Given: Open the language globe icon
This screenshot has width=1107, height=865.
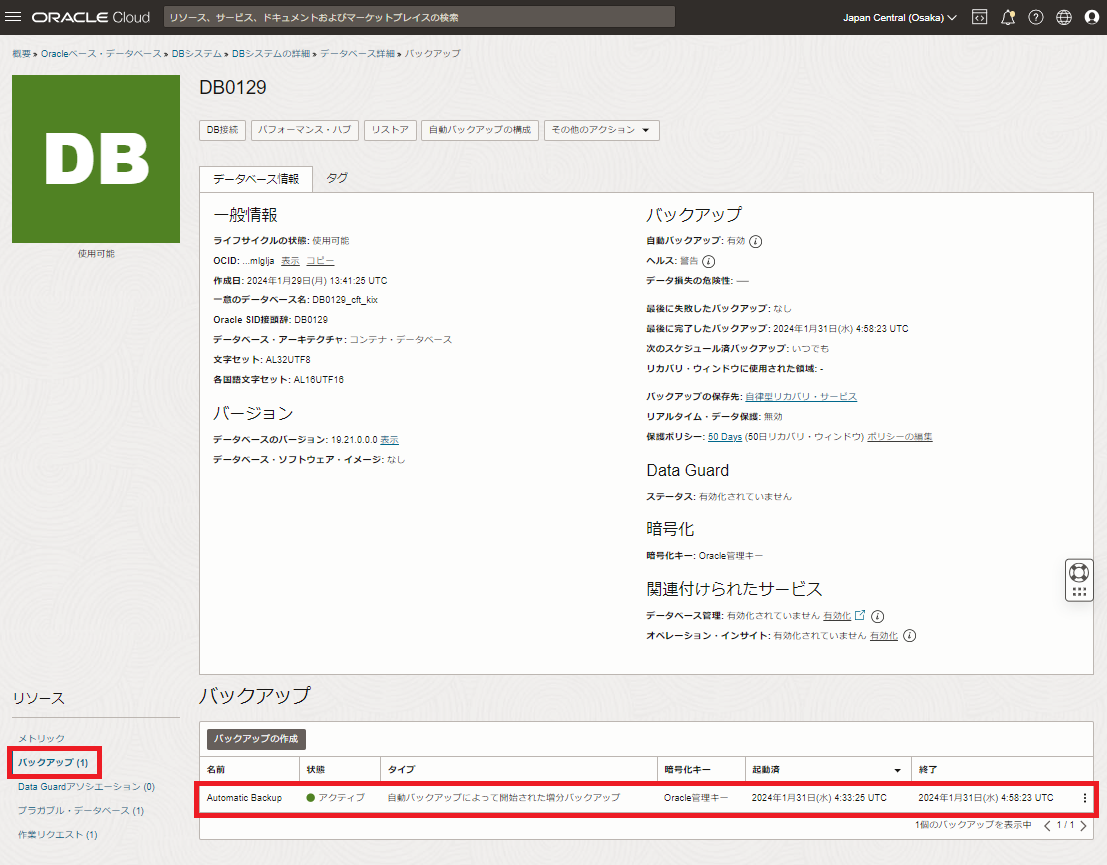Looking at the screenshot, I should click(1063, 17).
